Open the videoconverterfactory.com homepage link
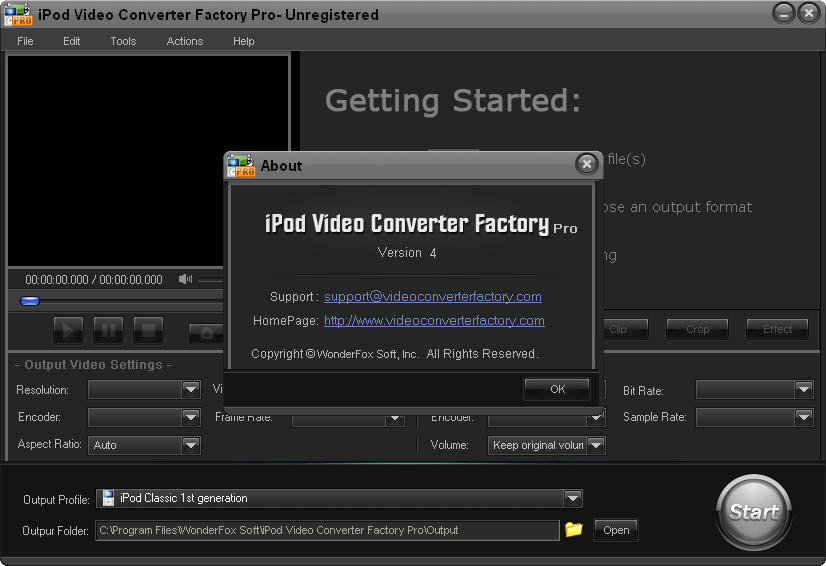826x566 pixels. pyautogui.click(x=434, y=320)
